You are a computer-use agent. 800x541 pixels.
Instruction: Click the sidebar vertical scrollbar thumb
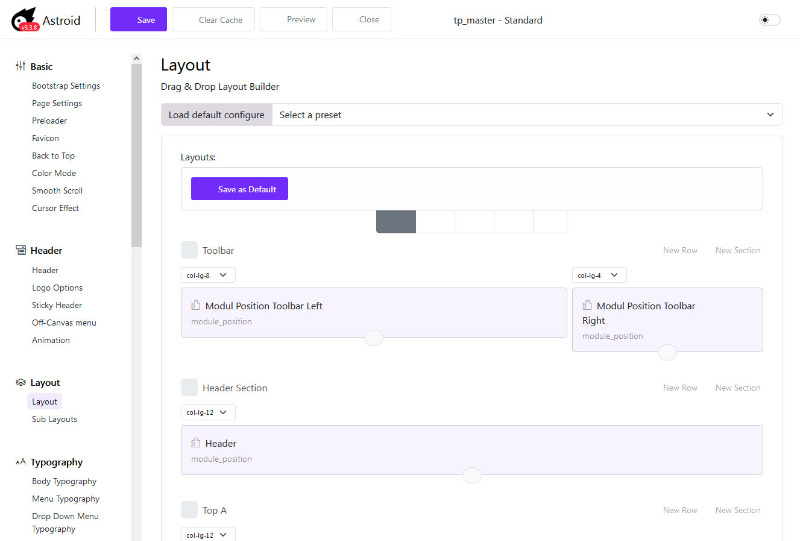tap(137, 150)
